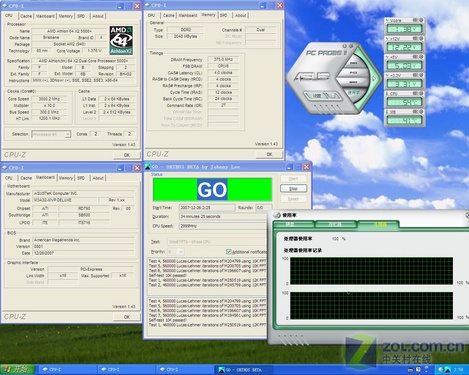Activate the GO - ORTHOS BETA taskbar button

pyautogui.click(x=244, y=370)
